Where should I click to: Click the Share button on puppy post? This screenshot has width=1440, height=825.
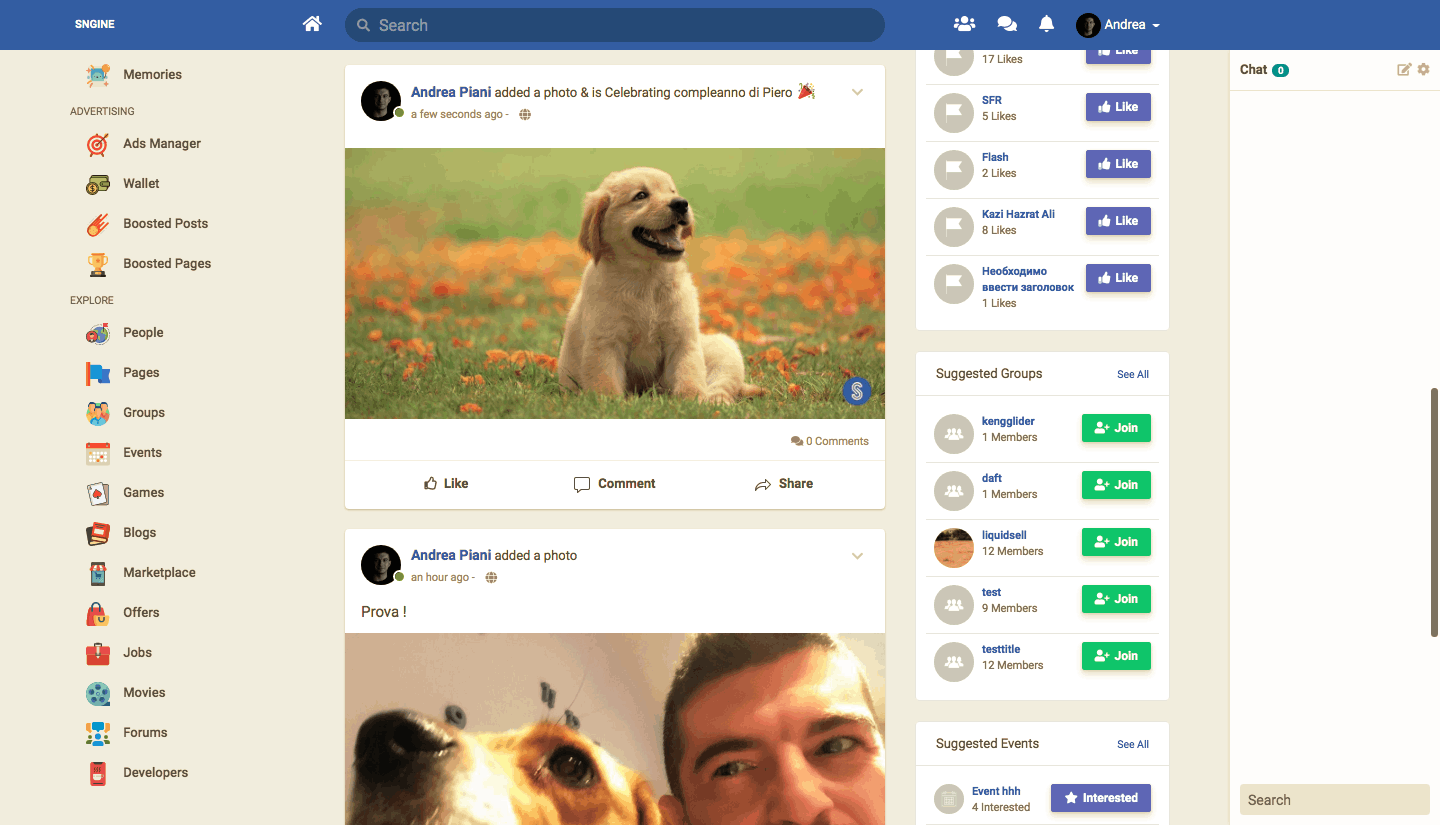coord(783,484)
